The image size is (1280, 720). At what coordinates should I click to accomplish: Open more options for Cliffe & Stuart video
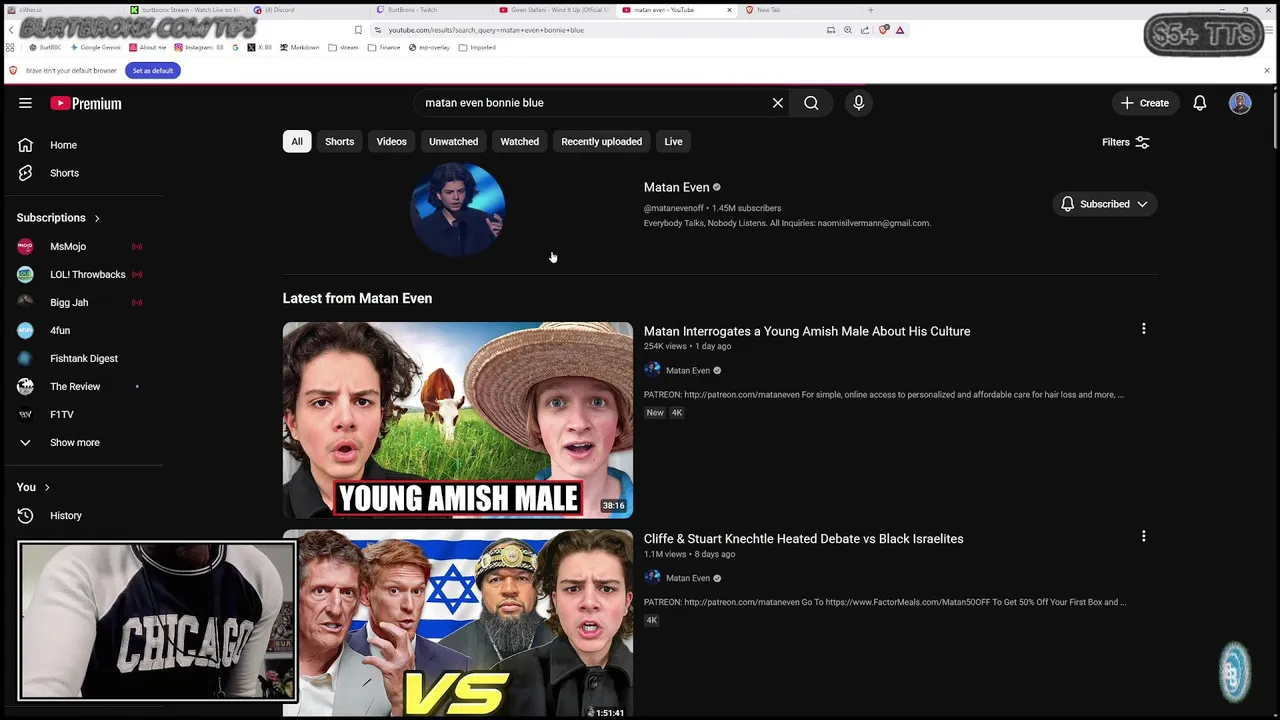coord(1144,537)
